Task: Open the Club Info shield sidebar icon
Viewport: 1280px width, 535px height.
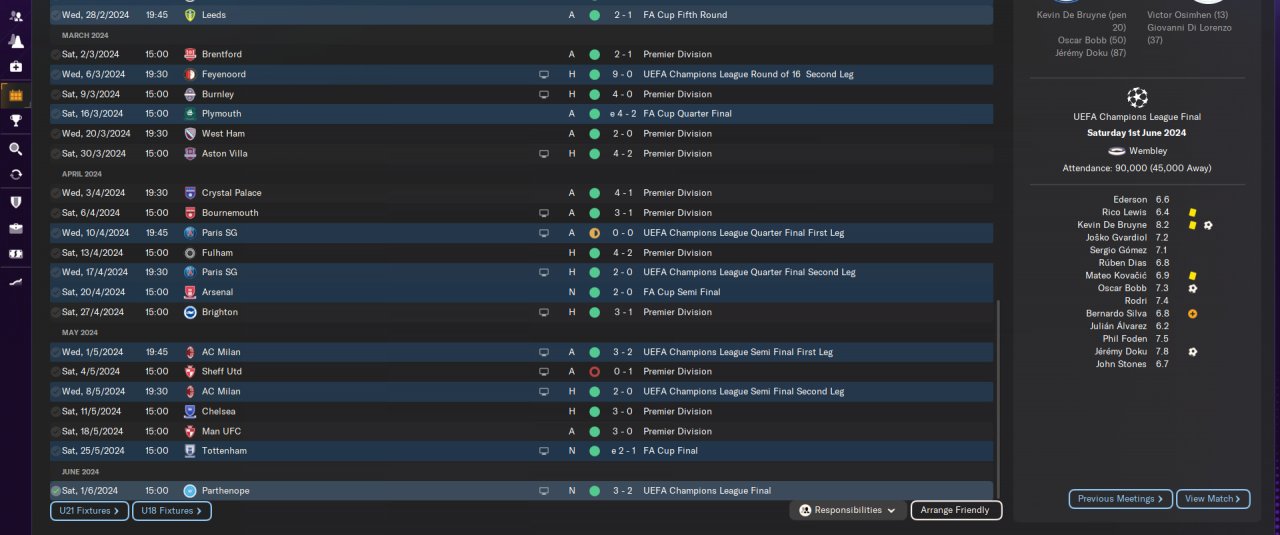Action: [15, 202]
